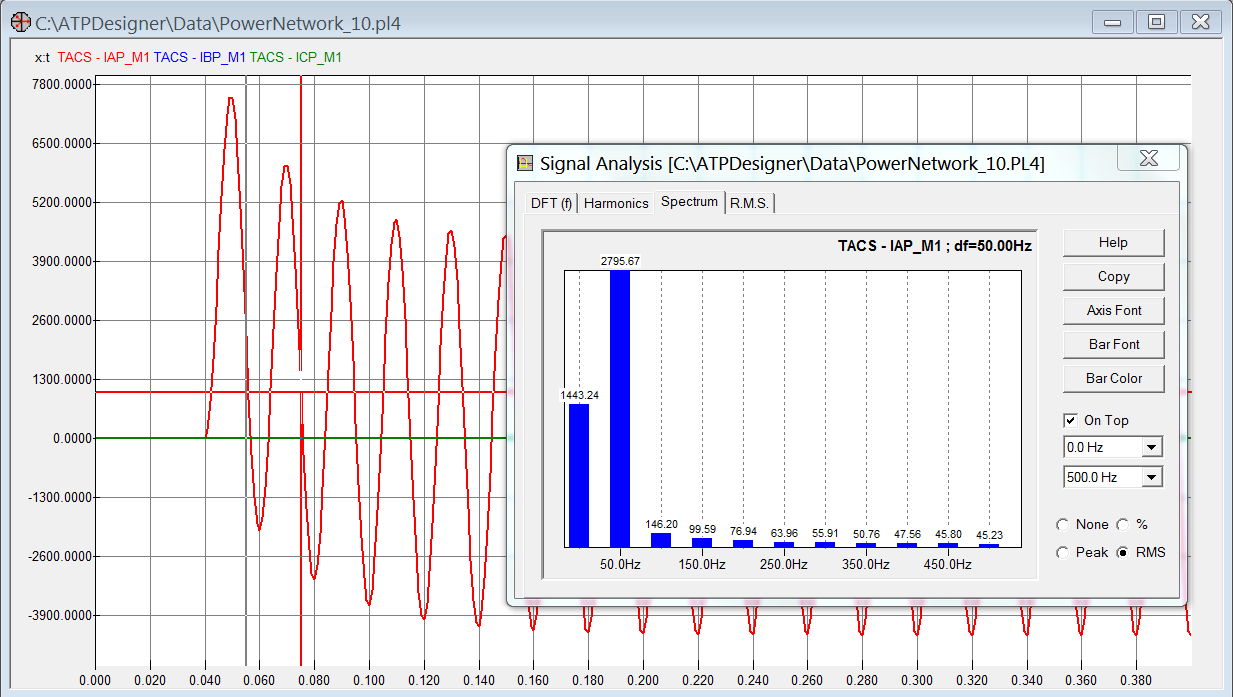The width and height of the screenshot is (1233, 697).
Task: Close the Signal Analysis dialog
Action: [x=1148, y=159]
